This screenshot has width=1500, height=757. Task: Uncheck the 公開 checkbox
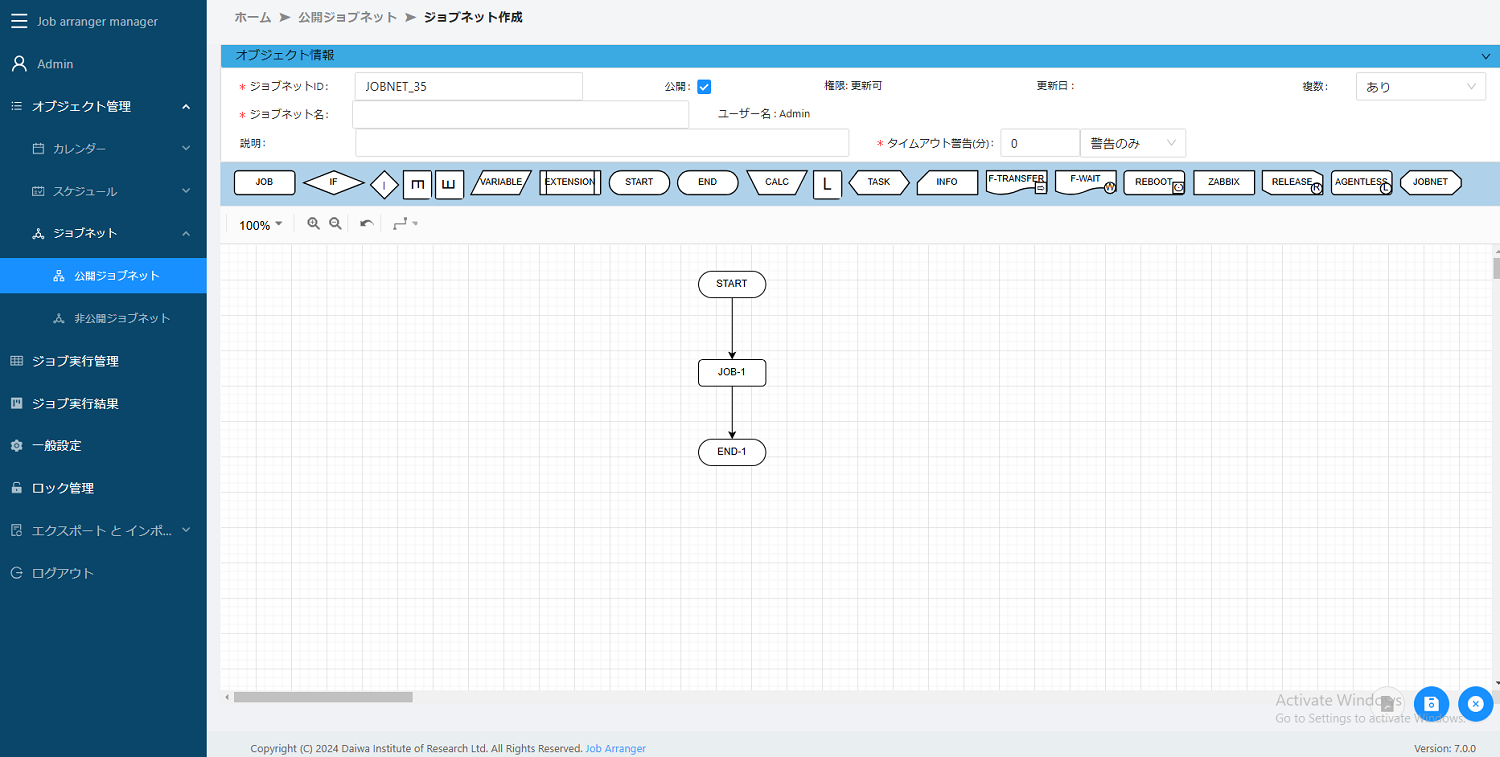point(704,86)
